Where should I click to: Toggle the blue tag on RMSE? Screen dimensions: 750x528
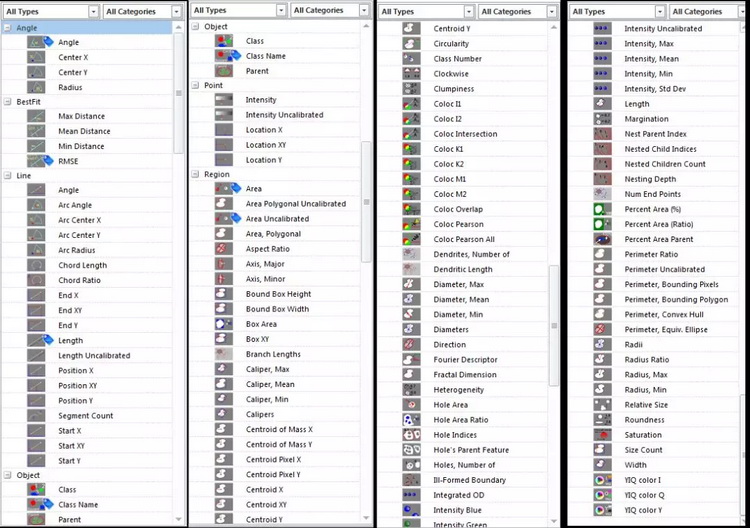click(48, 160)
